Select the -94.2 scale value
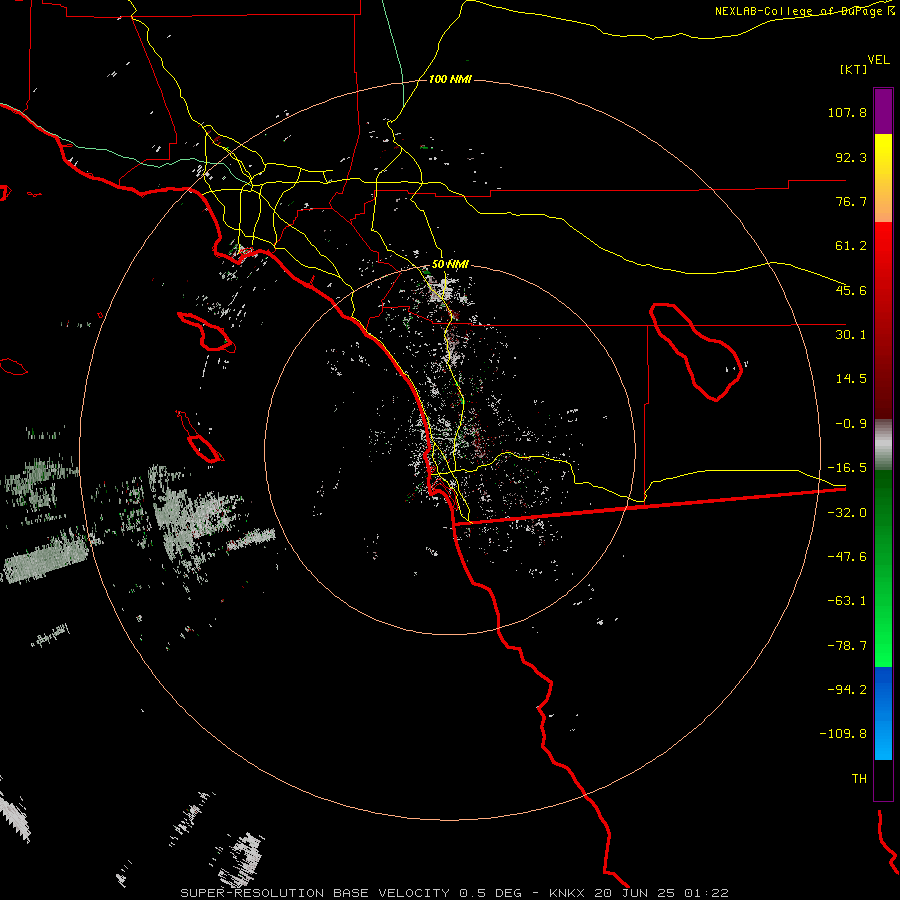 tap(847, 690)
